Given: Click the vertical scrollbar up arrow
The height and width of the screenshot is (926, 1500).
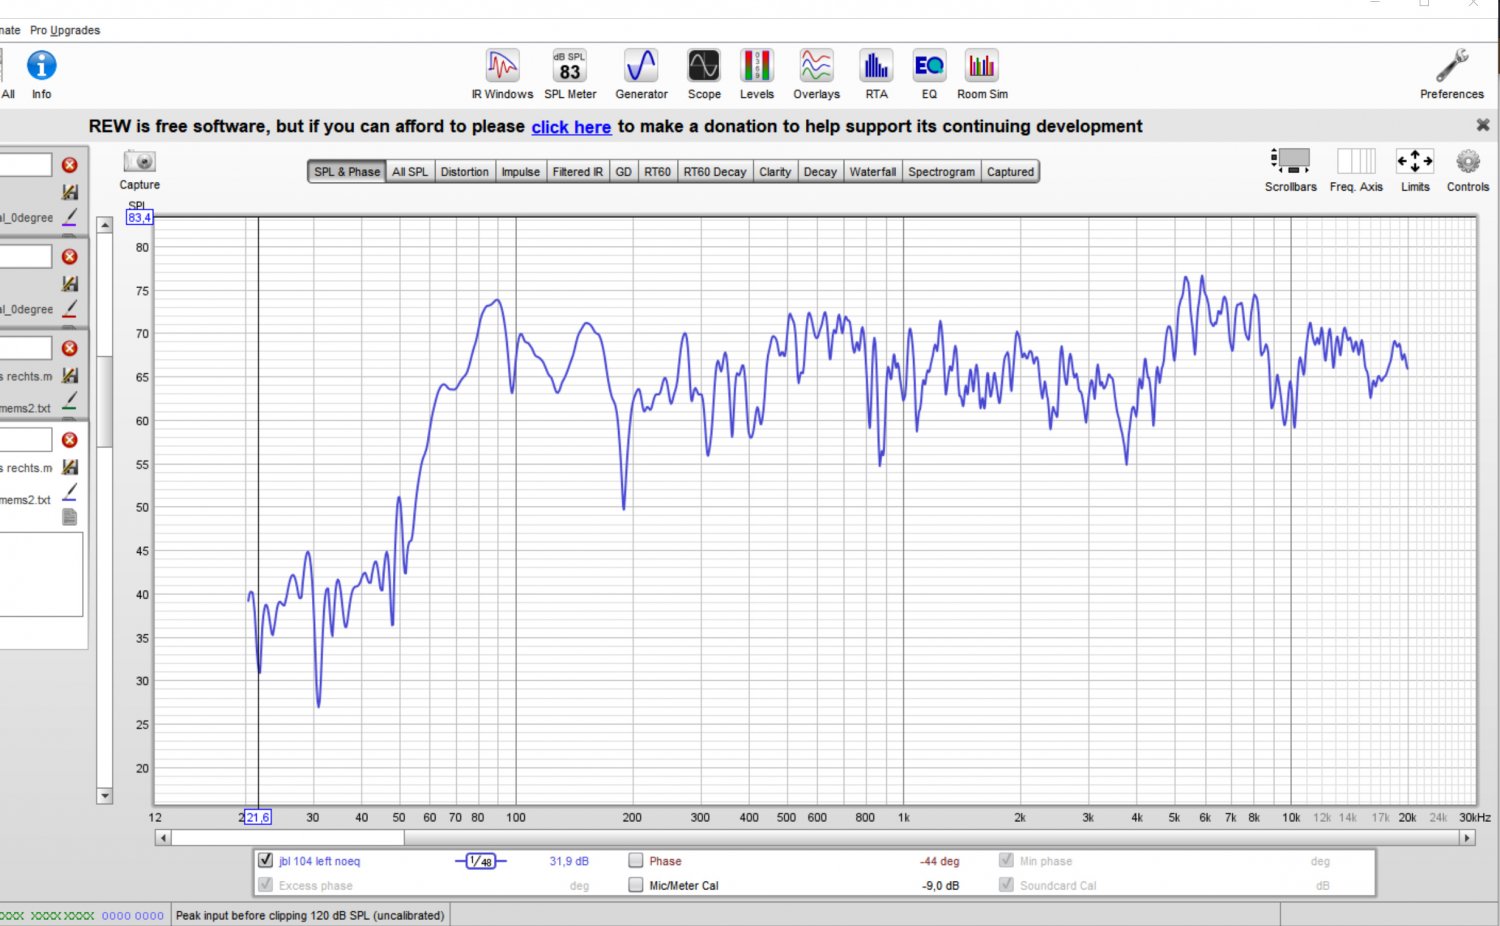Looking at the screenshot, I should pos(105,225).
